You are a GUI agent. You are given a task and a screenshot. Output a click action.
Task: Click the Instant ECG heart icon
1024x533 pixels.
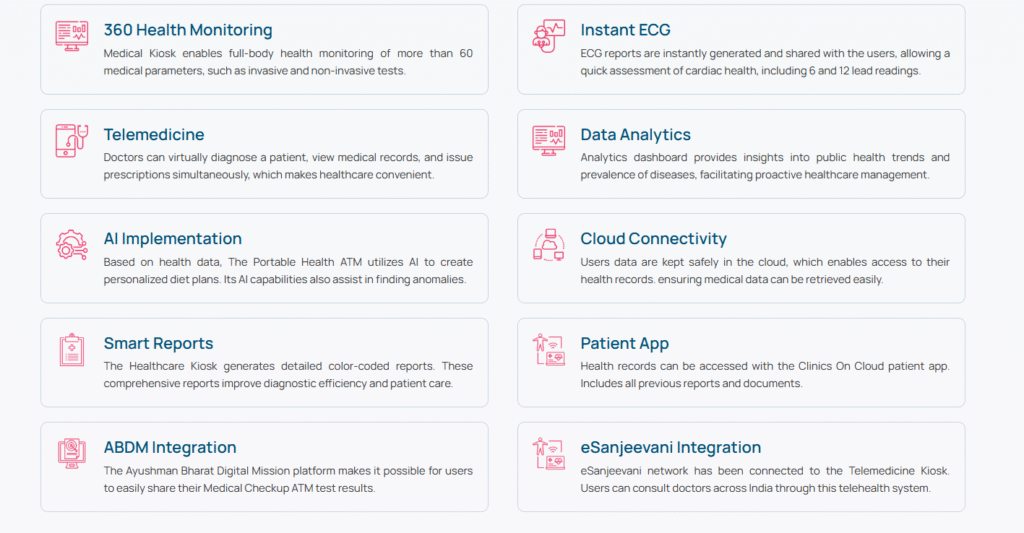[x=548, y=35]
